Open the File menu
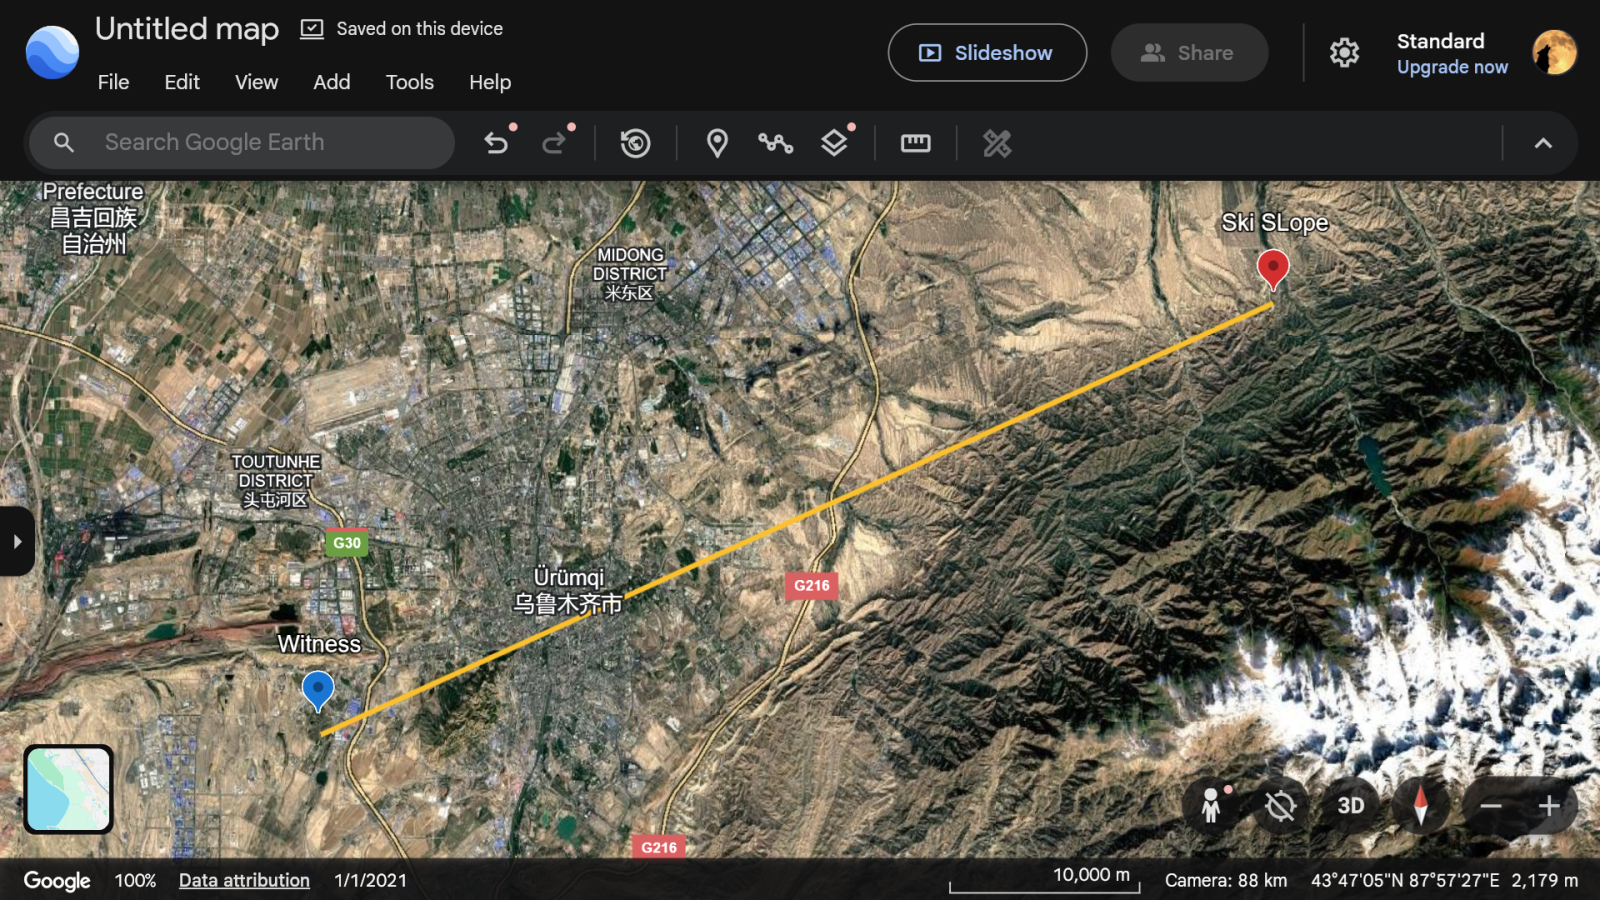The height and width of the screenshot is (900, 1600). coord(113,82)
